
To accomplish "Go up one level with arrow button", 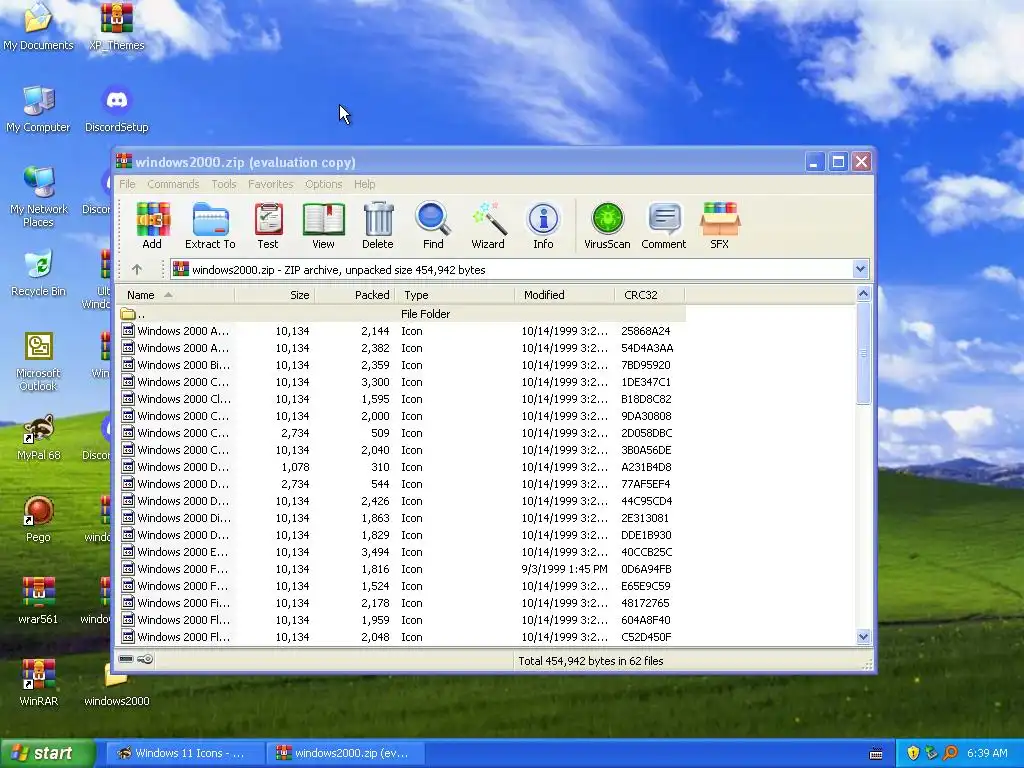I will click(136, 269).
